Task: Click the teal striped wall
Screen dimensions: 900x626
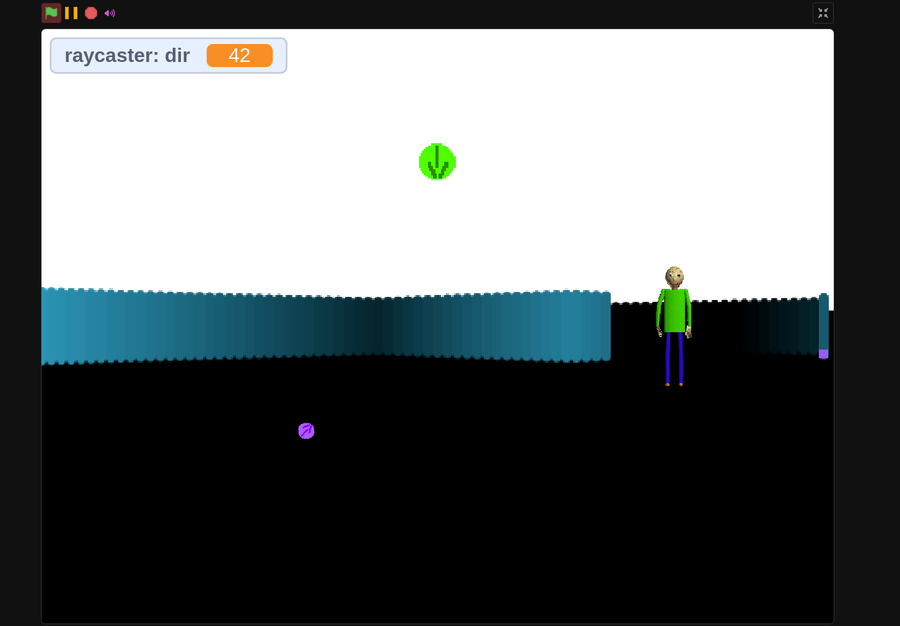Action: [325, 326]
